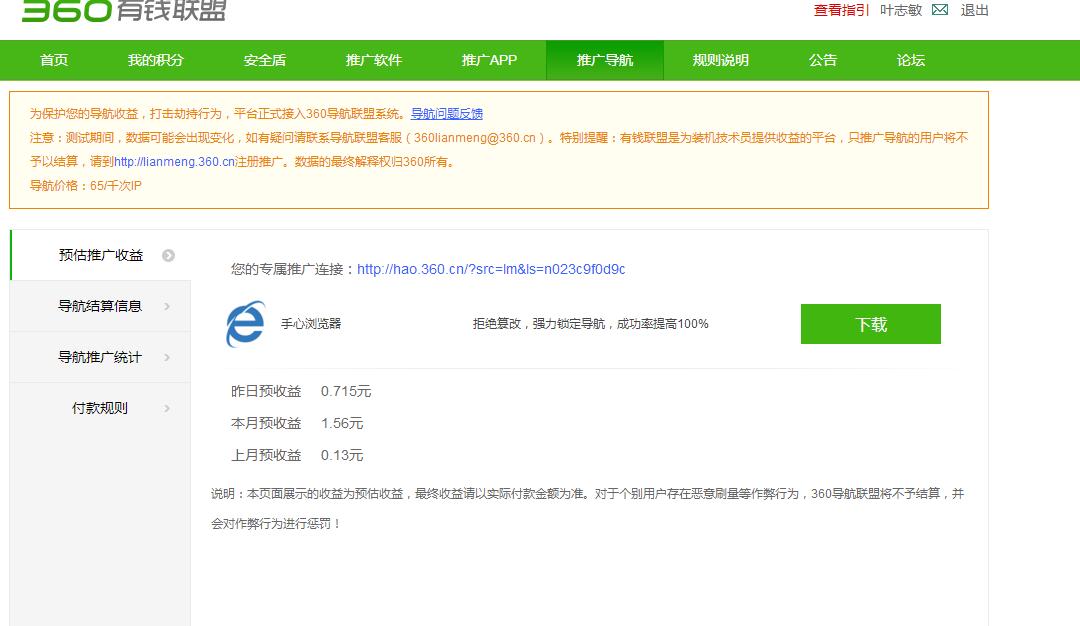Open the mail envelope icon beside 叶志敏

coord(939,10)
